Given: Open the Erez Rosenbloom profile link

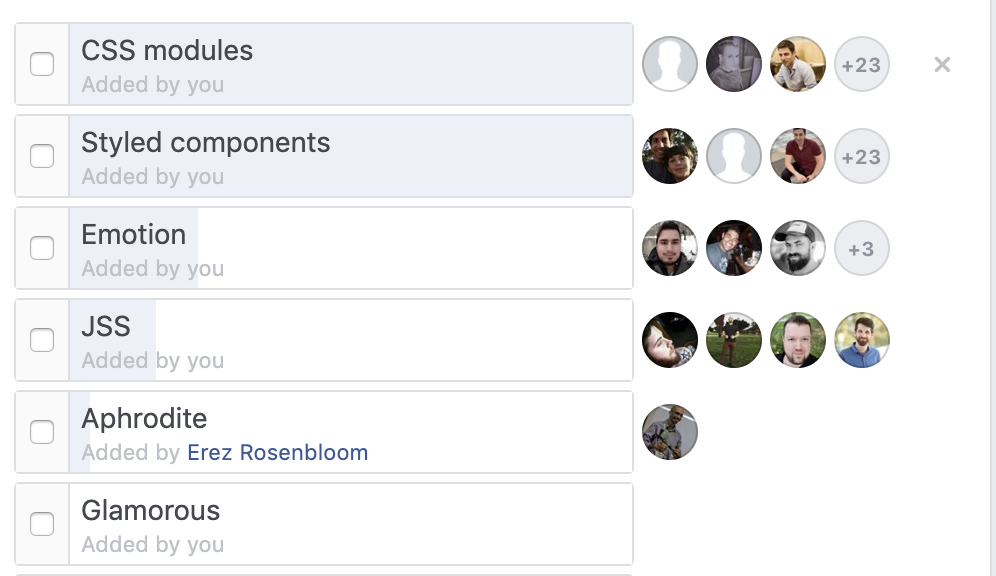Looking at the screenshot, I should [278, 453].
